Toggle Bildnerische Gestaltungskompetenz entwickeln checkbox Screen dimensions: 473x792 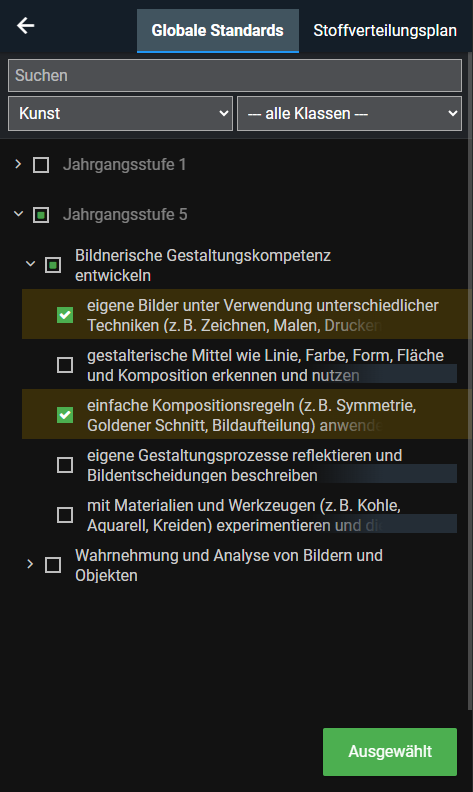(53, 265)
